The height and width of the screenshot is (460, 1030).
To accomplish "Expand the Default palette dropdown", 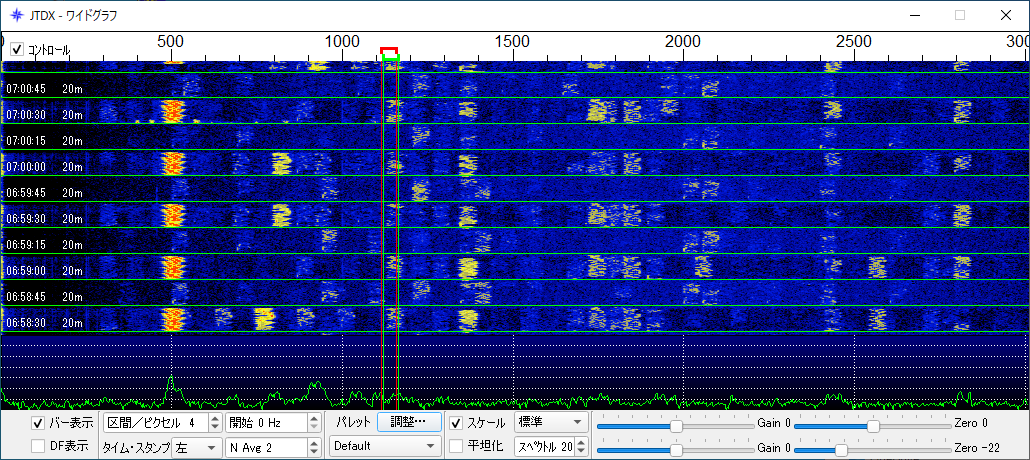I will pos(386,446).
